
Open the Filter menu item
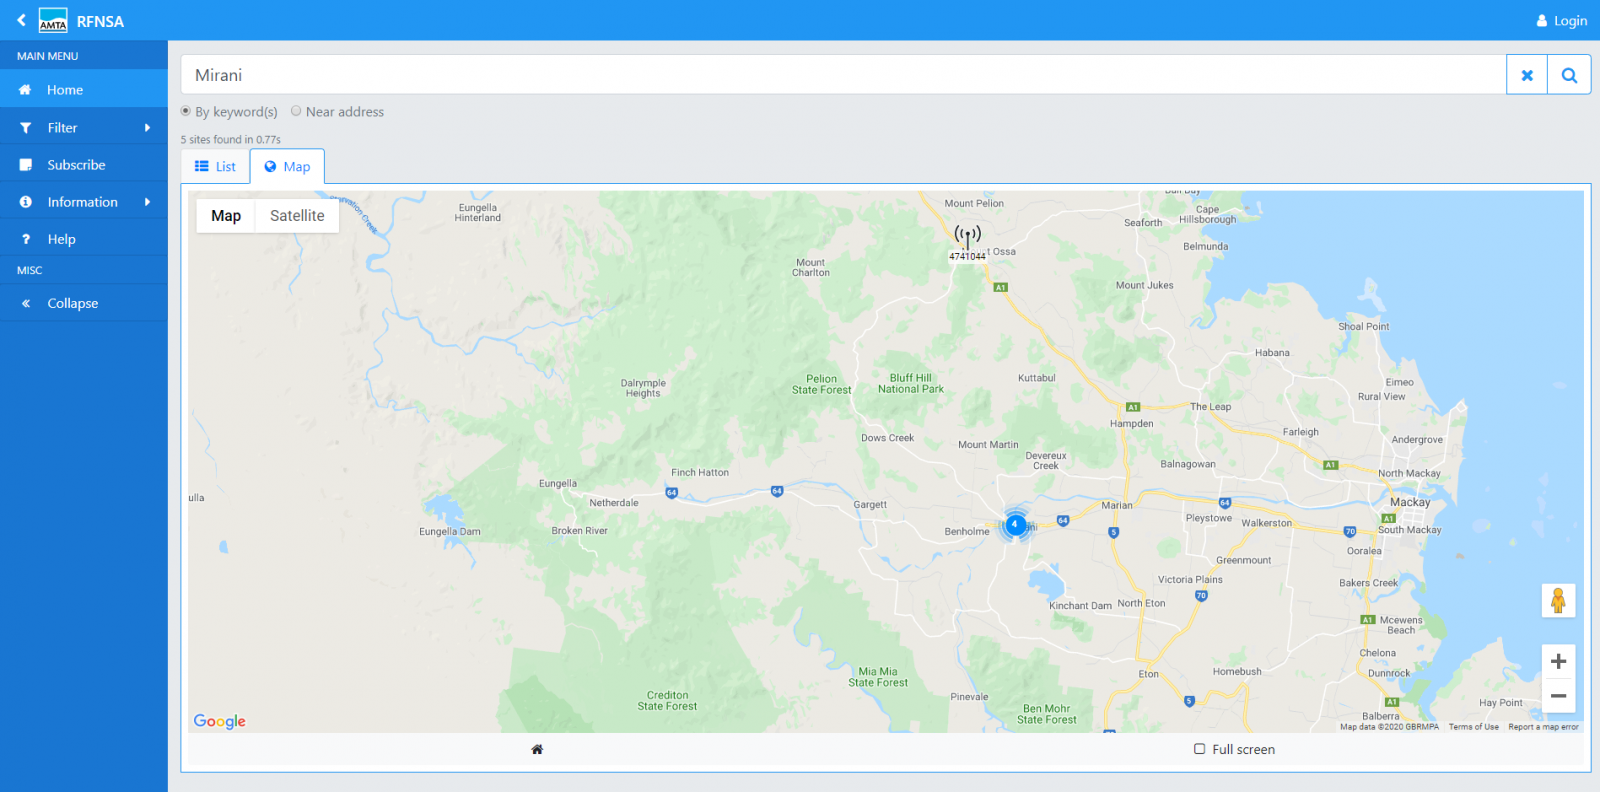84,128
